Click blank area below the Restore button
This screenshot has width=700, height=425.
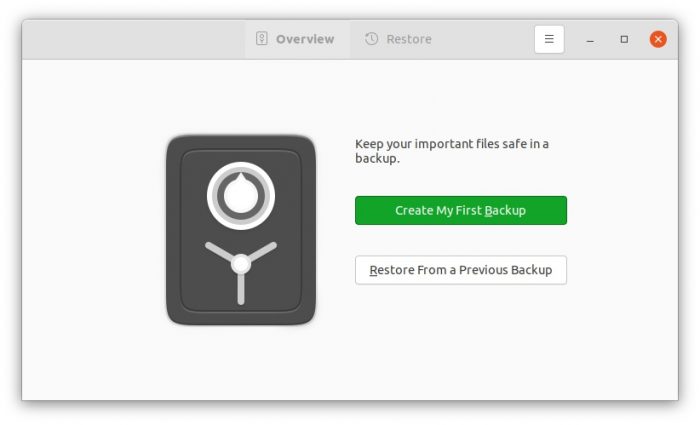460,340
